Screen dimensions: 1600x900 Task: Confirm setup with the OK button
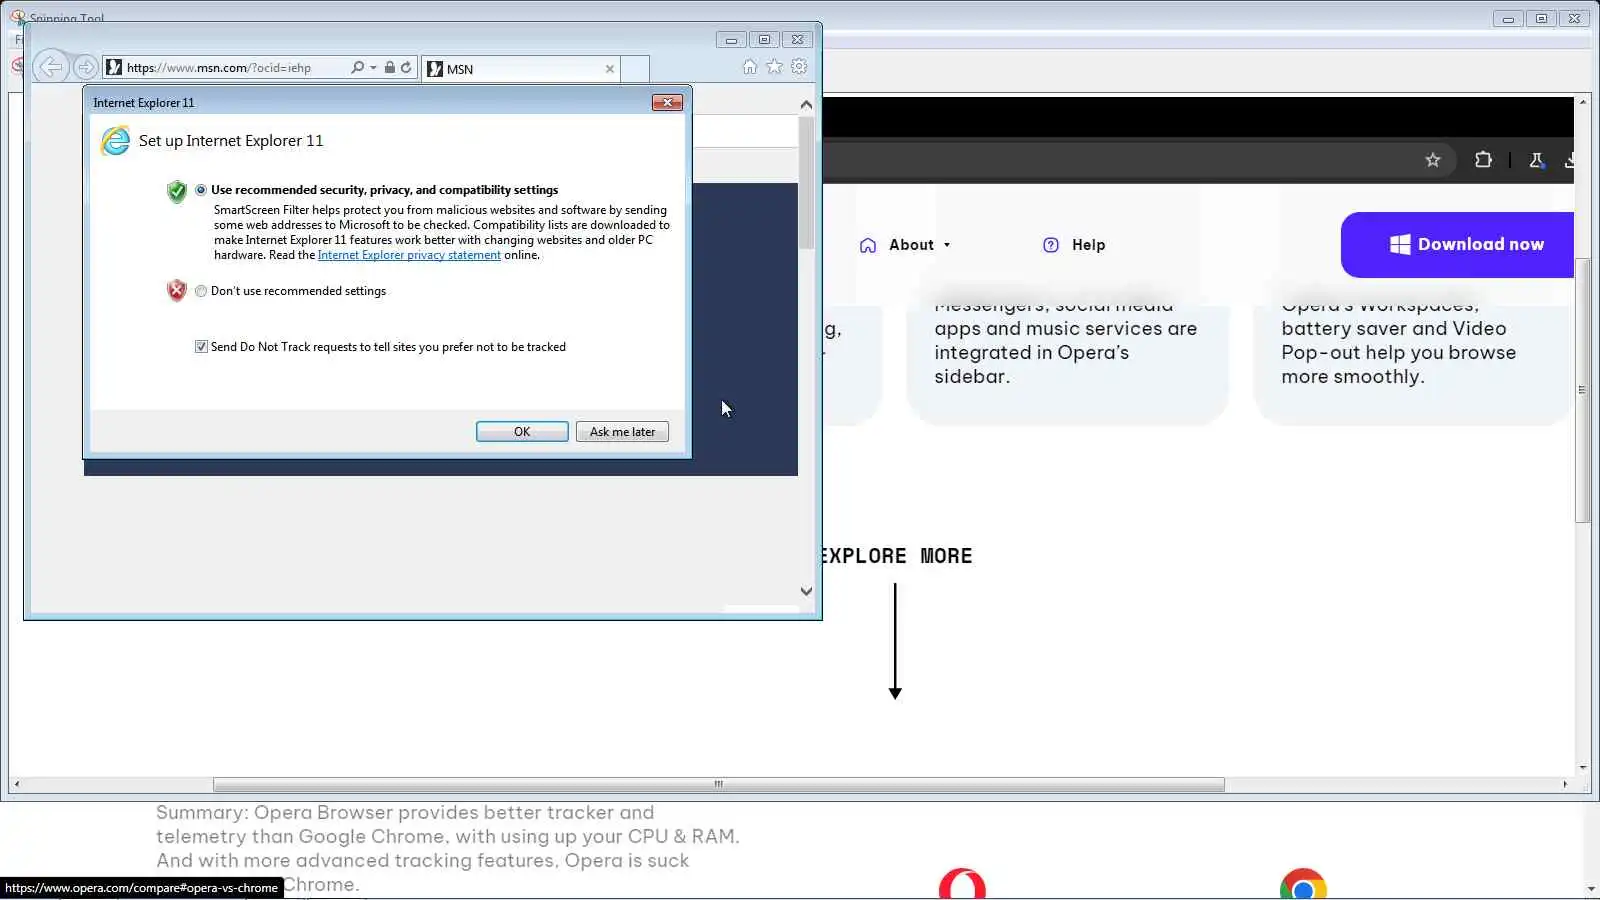pyautogui.click(x=522, y=431)
